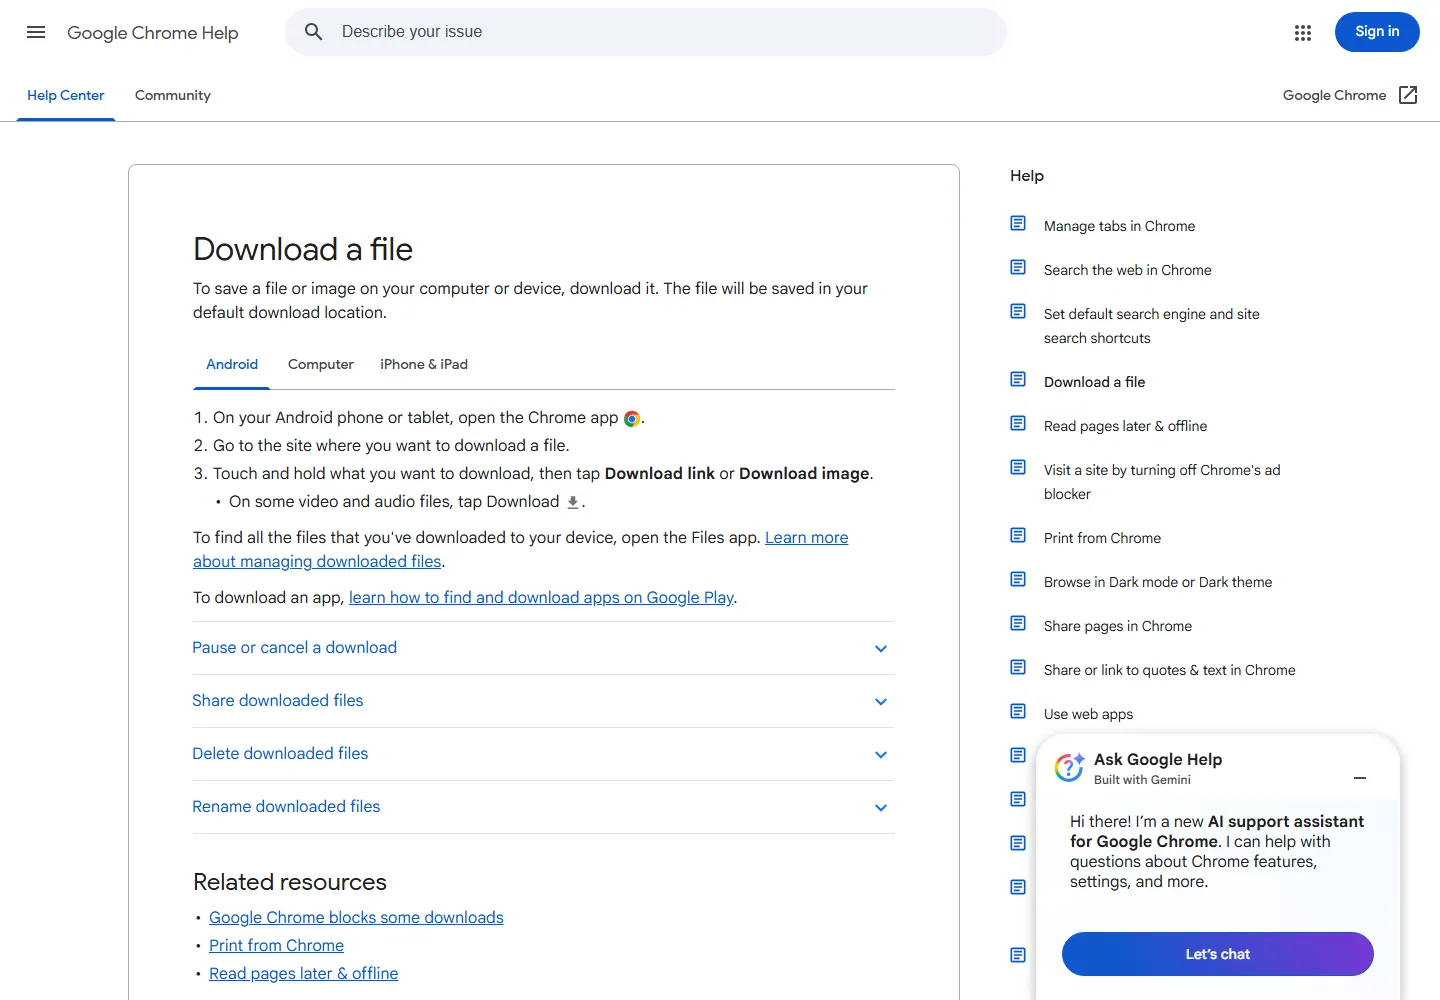Open Manage tabs in Chrome sidebar article
Image resolution: width=1440 pixels, height=1000 pixels.
click(x=1119, y=227)
